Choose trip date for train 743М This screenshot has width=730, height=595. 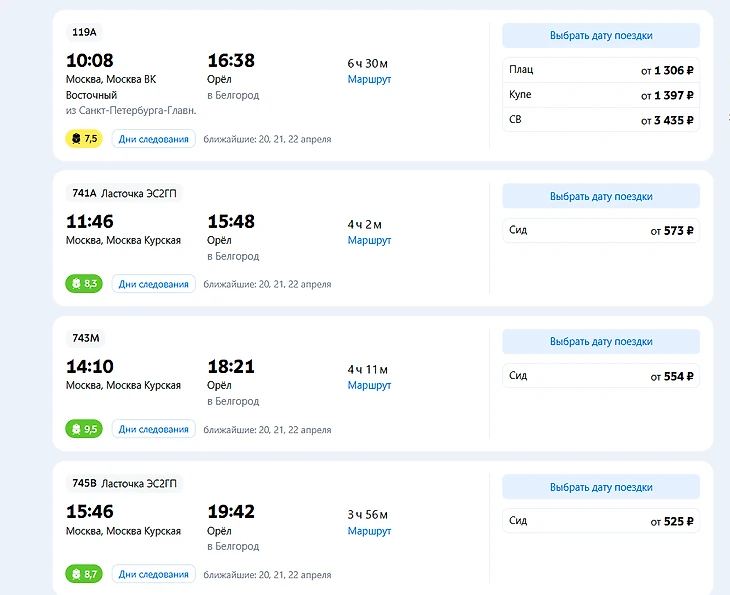601,342
